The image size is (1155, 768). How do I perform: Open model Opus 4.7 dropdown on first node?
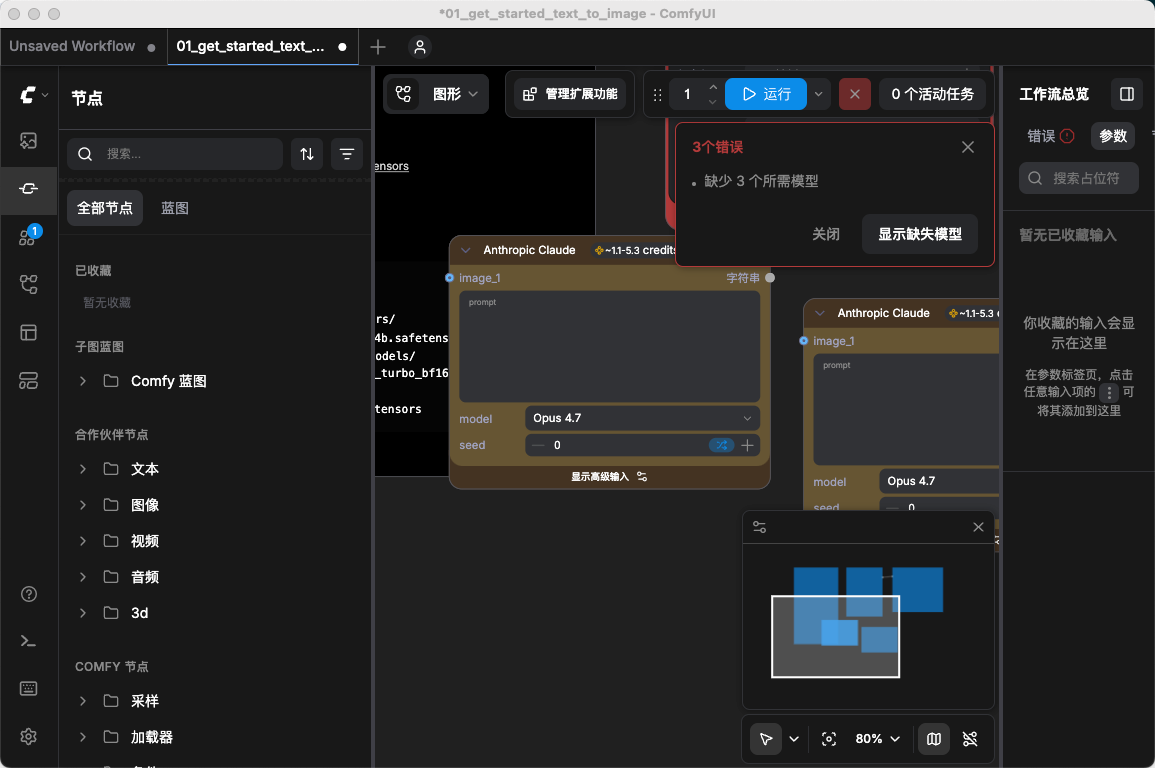click(642, 418)
